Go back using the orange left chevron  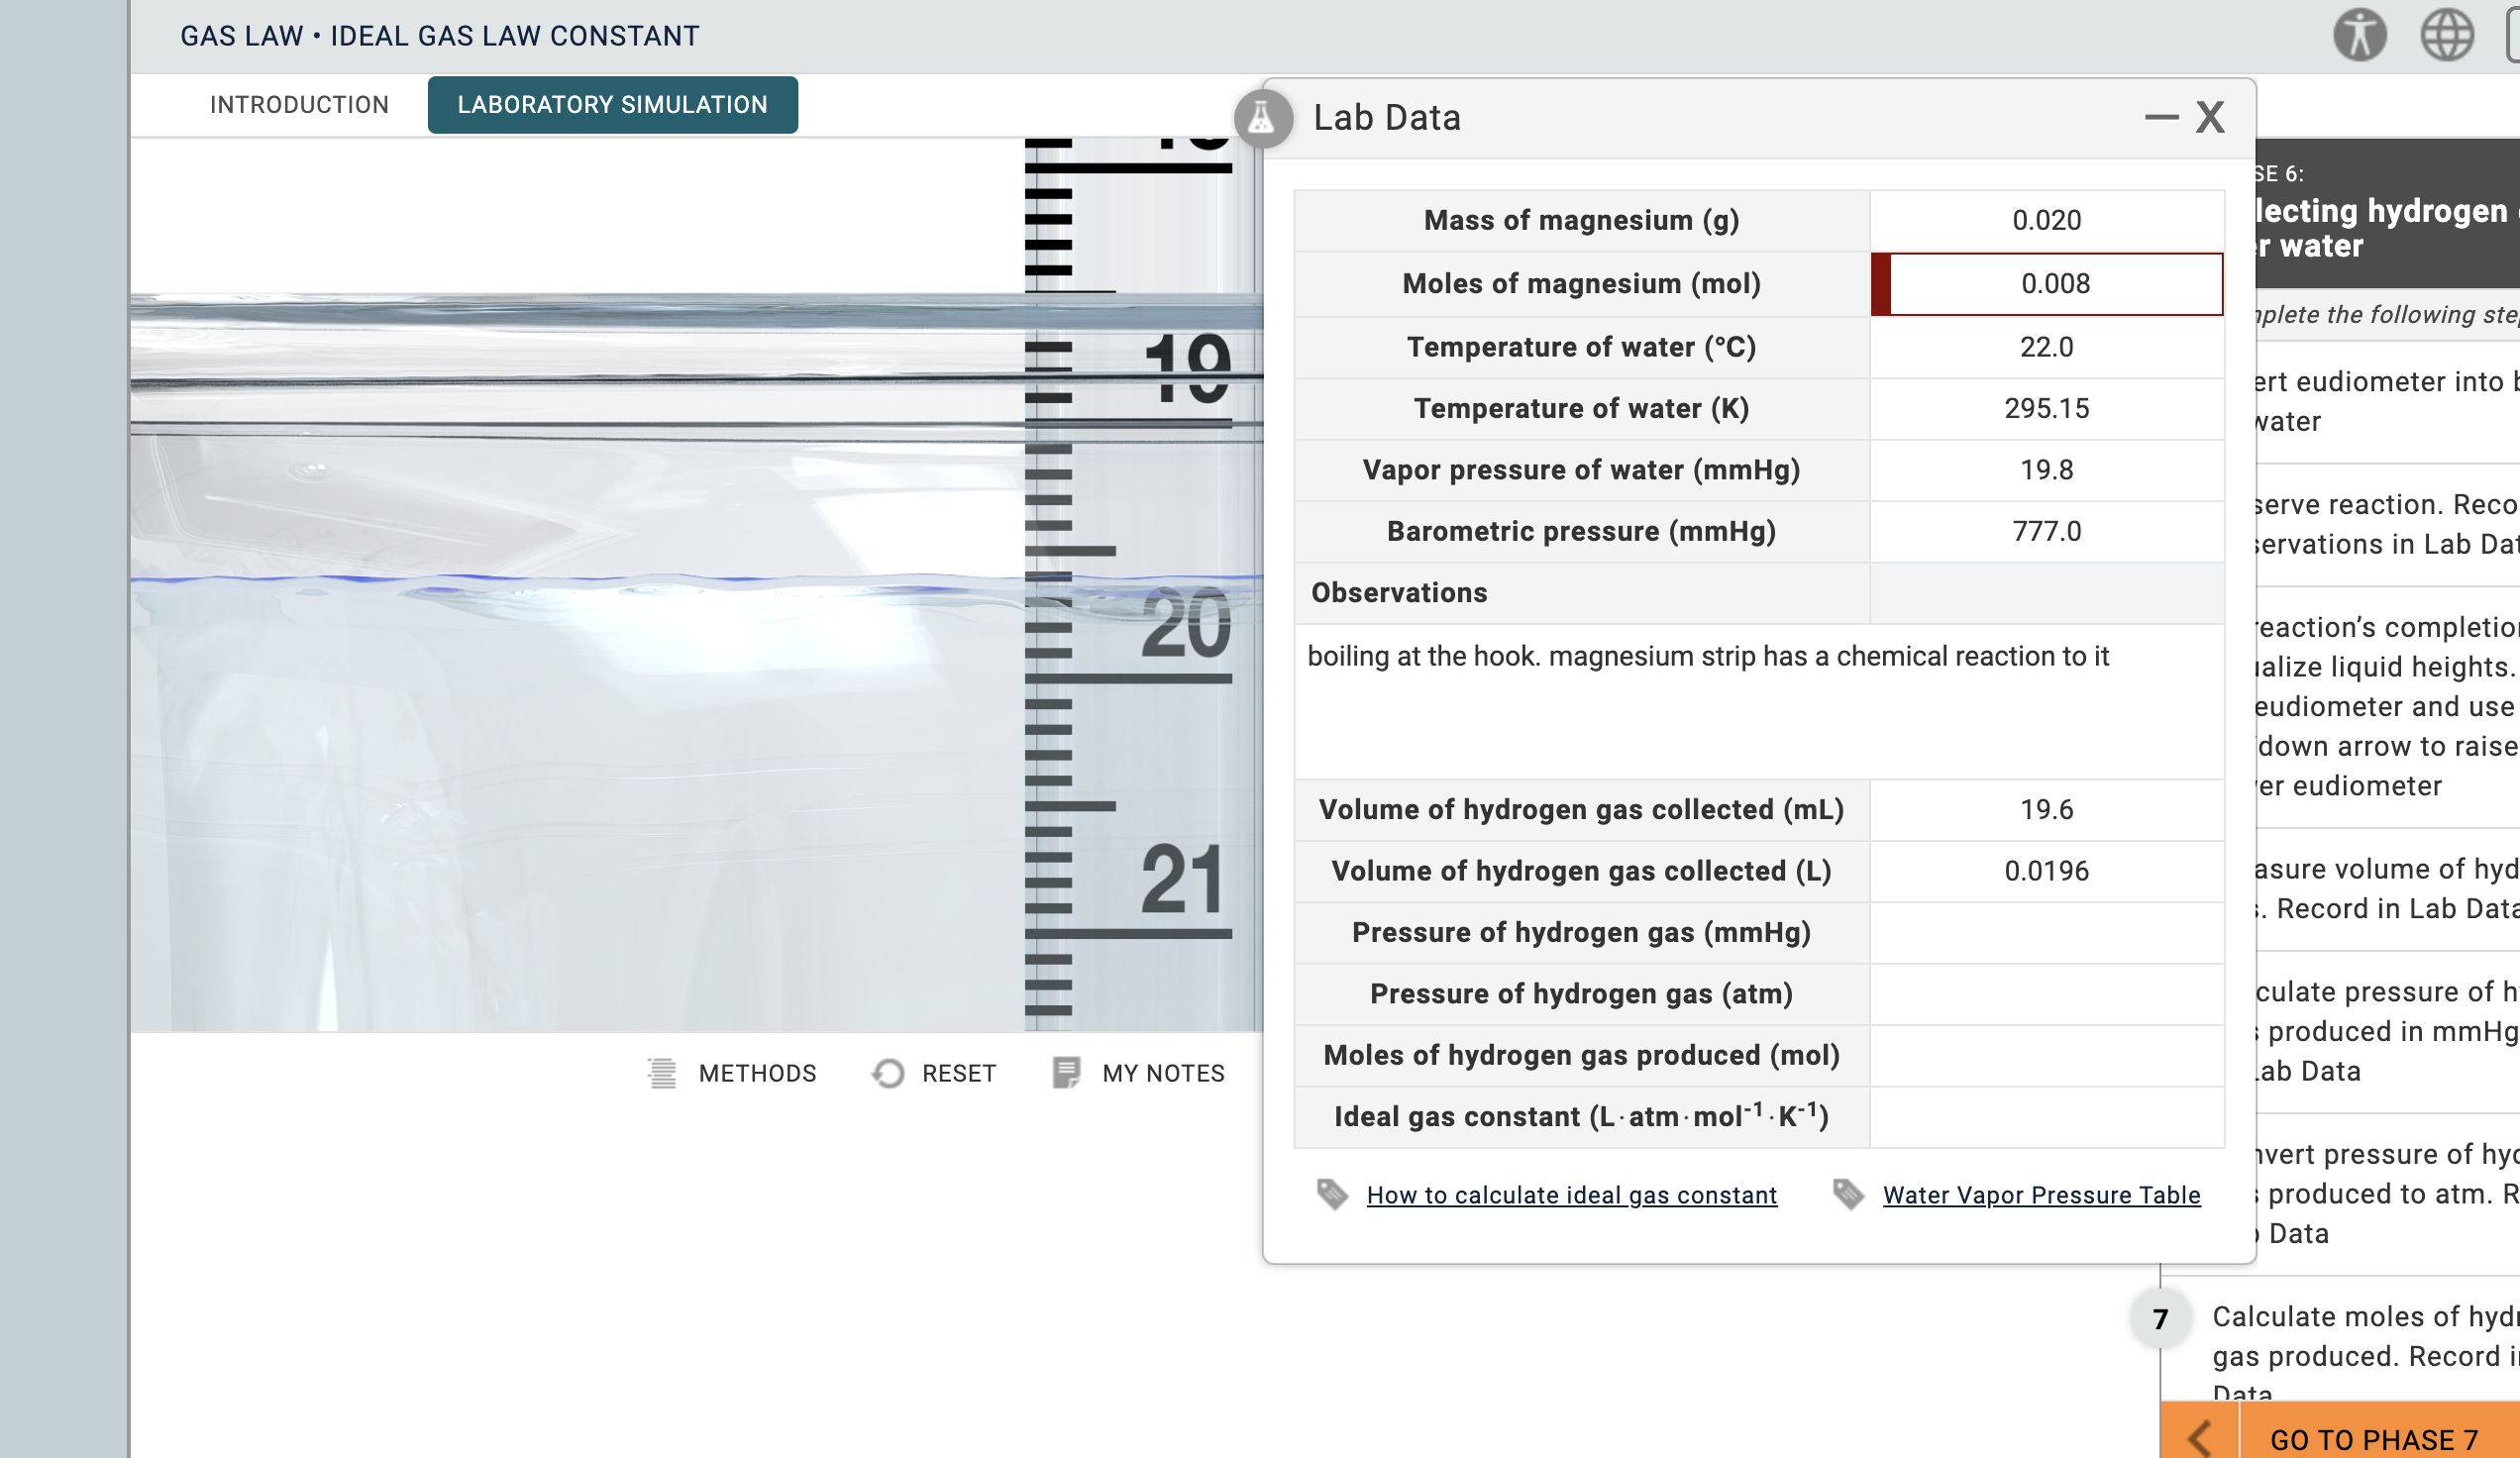tap(2199, 1438)
